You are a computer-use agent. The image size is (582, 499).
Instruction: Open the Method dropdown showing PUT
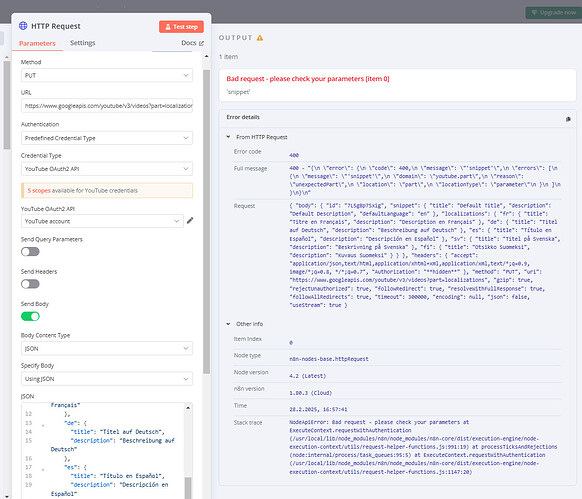click(x=107, y=75)
